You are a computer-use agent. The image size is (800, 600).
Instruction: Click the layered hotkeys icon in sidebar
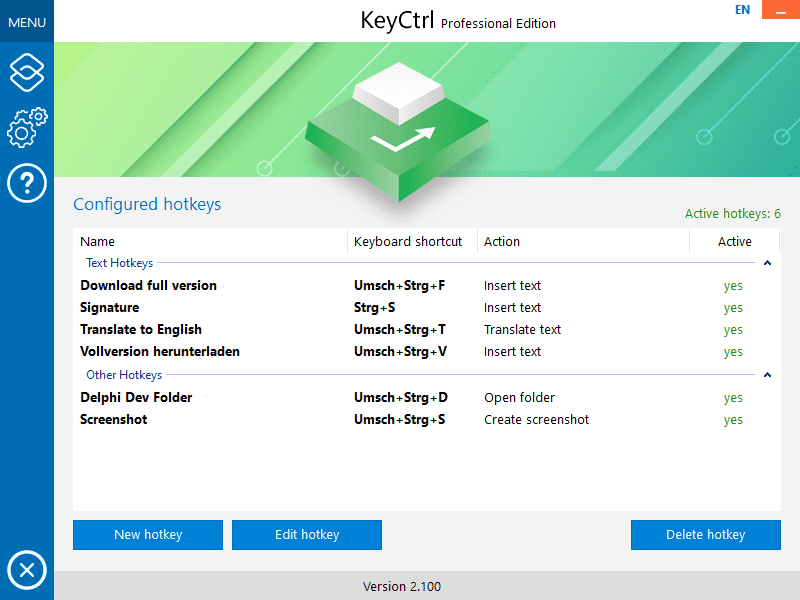coord(27,72)
